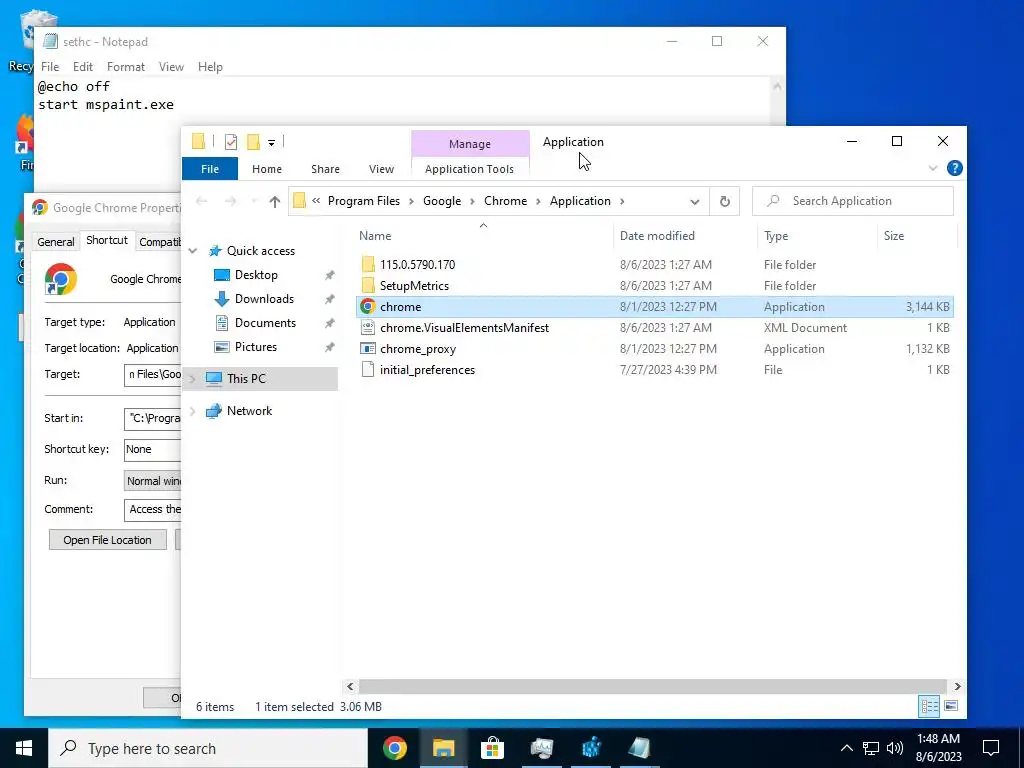Expand the This PC tree node

click(x=193, y=379)
